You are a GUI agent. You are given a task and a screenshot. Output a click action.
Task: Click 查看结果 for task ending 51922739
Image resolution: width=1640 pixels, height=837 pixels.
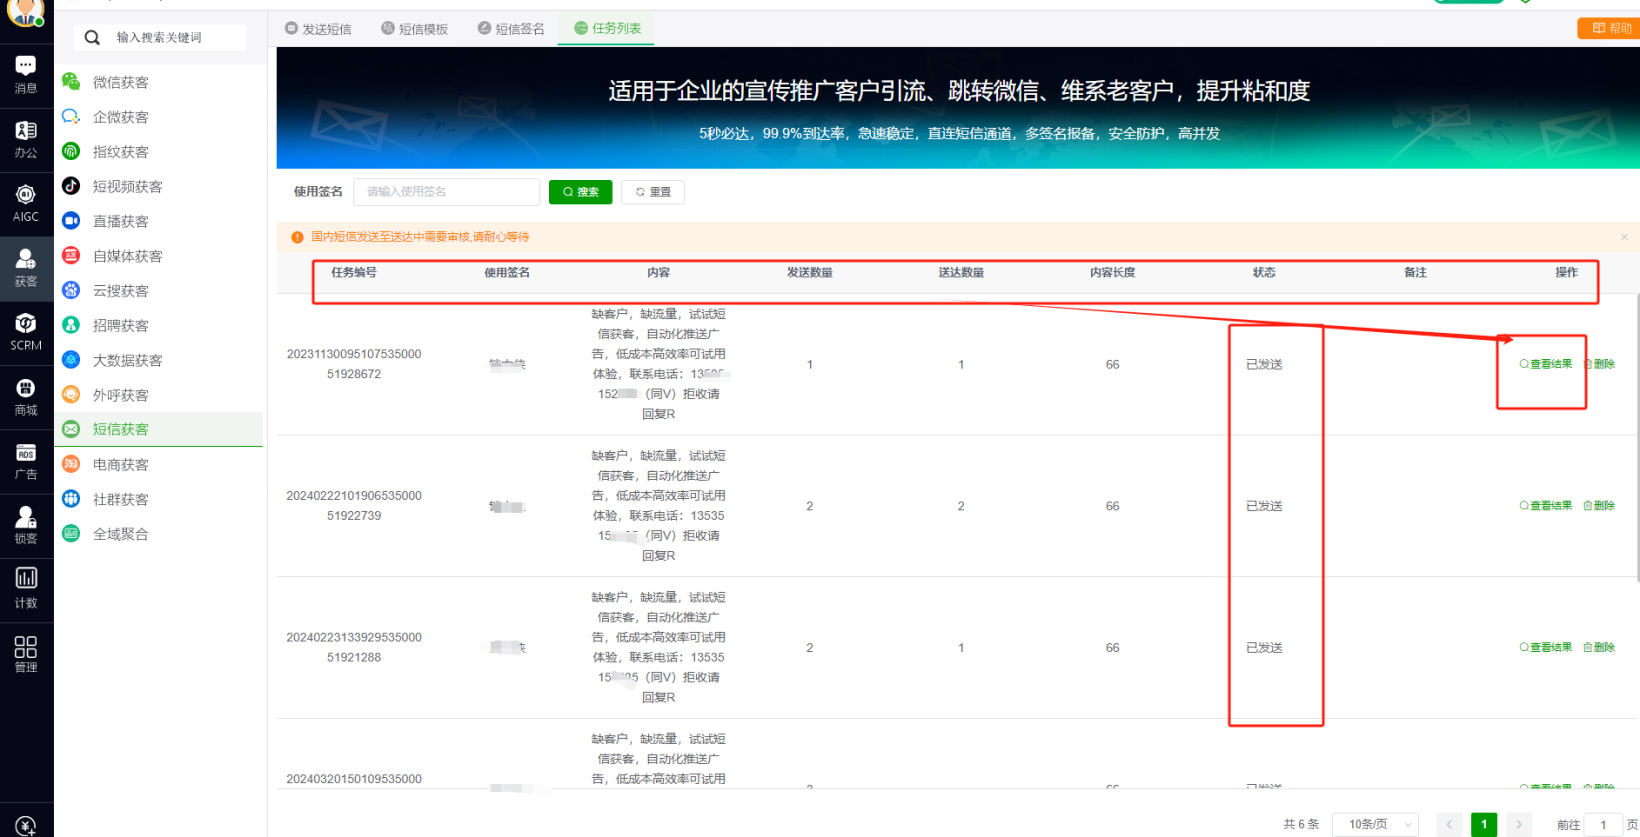click(1546, 506)
